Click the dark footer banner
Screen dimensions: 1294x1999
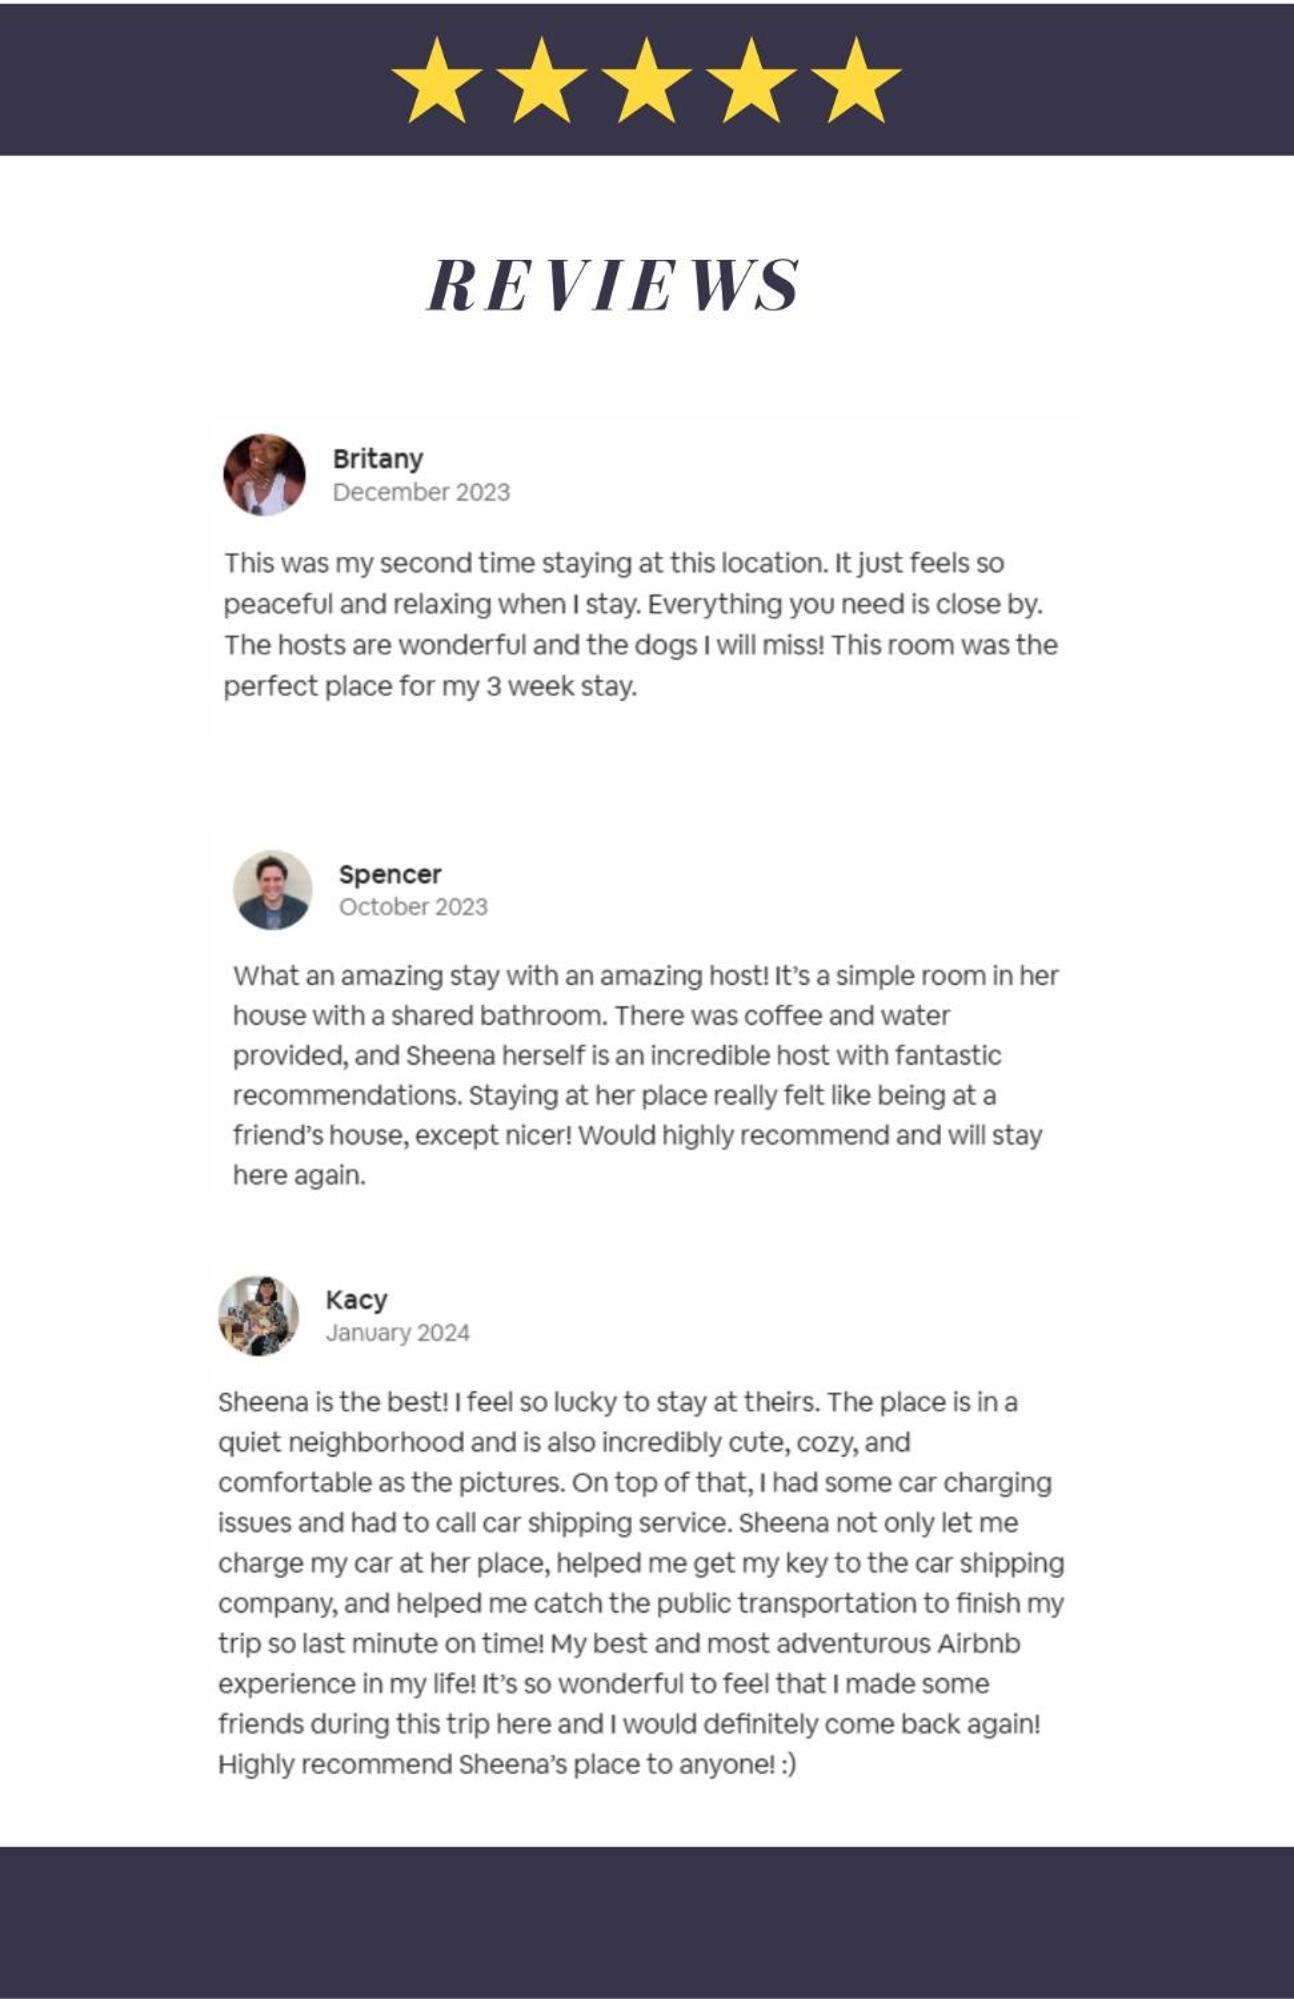[x=647, y=1922]
